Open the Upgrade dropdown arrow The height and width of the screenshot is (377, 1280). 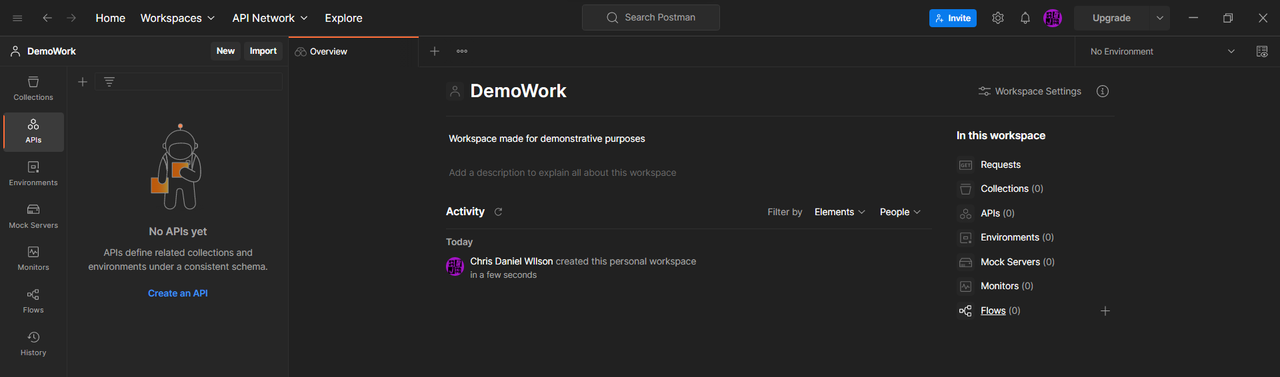pos(1160,18)
